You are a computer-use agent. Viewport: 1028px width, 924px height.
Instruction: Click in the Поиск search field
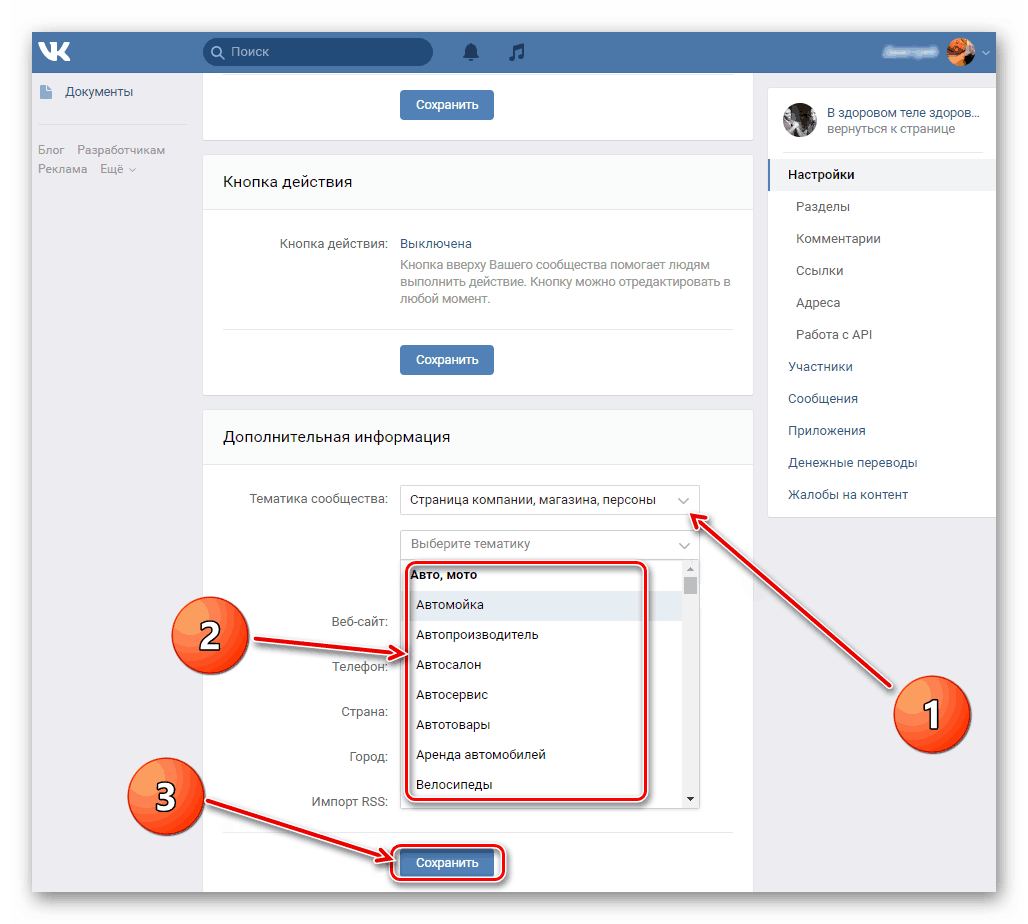(318, 52)
